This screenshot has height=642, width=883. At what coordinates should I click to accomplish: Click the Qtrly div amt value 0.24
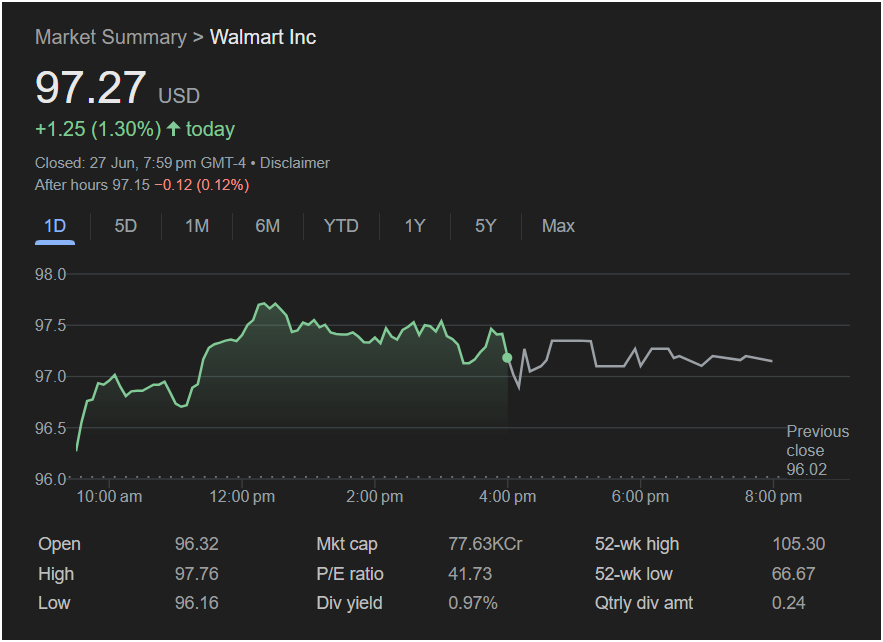click(x=788, y=603)
